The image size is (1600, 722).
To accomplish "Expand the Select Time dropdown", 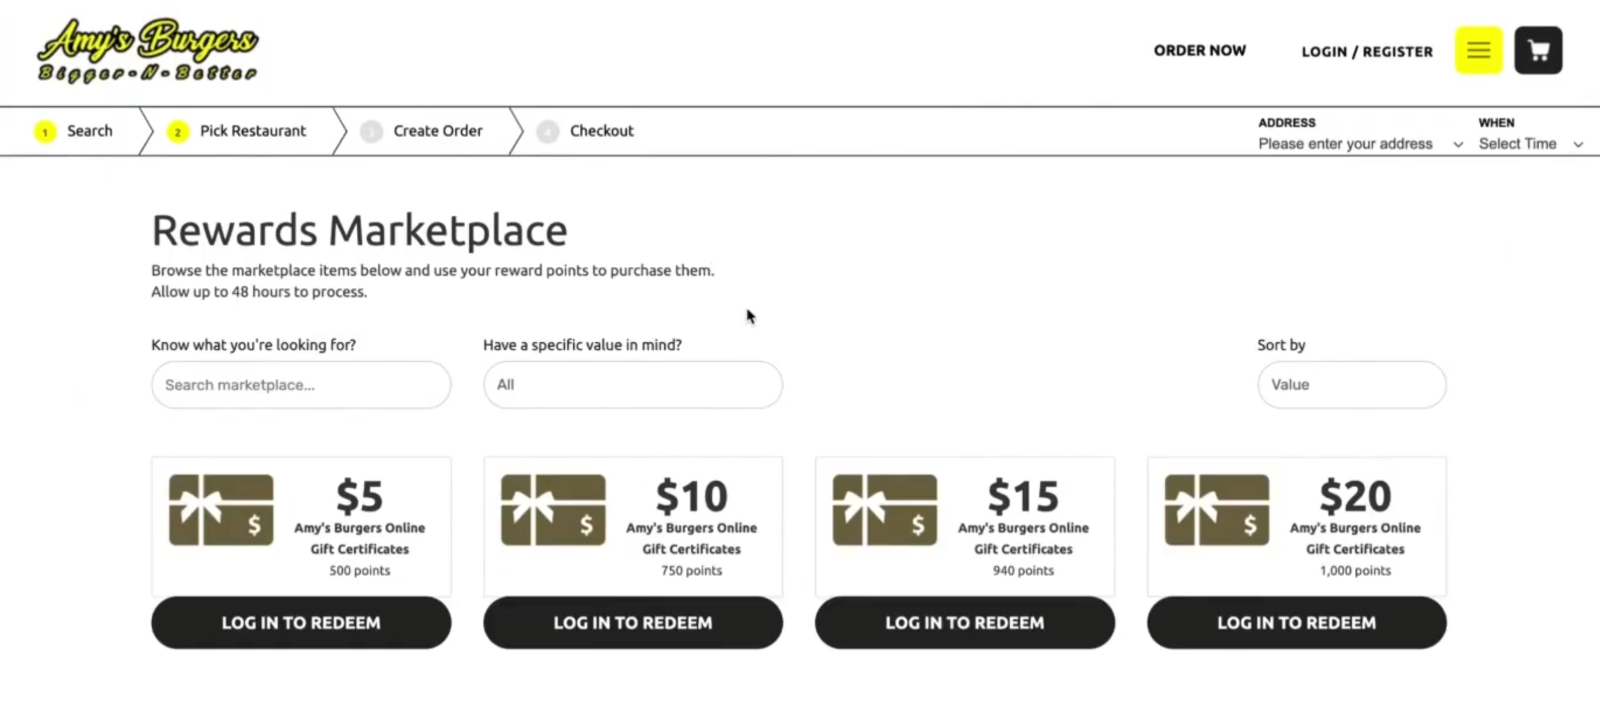I will pos(1578,145).
